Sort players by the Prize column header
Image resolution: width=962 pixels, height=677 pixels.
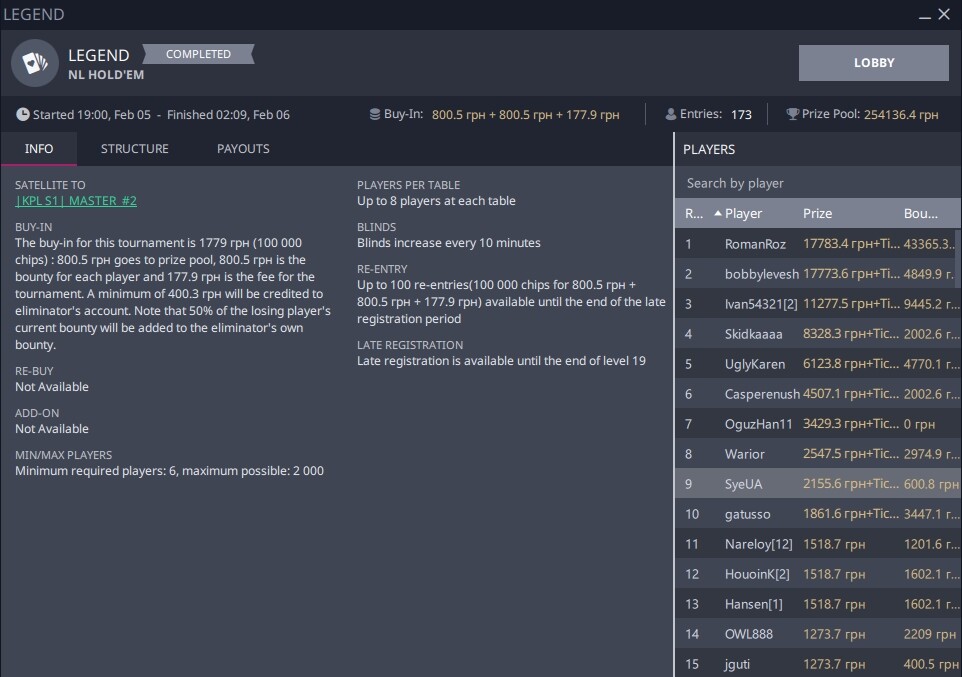[817, 214]
